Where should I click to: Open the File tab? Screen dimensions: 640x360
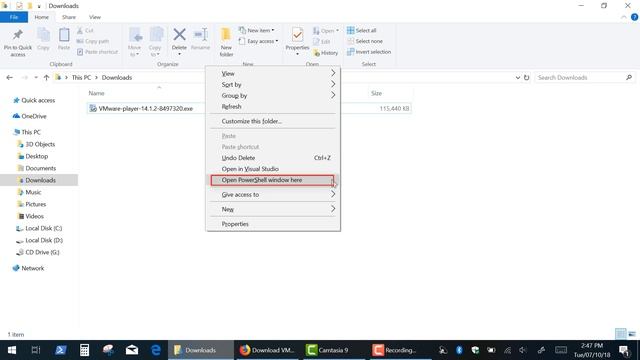point(14,17)
